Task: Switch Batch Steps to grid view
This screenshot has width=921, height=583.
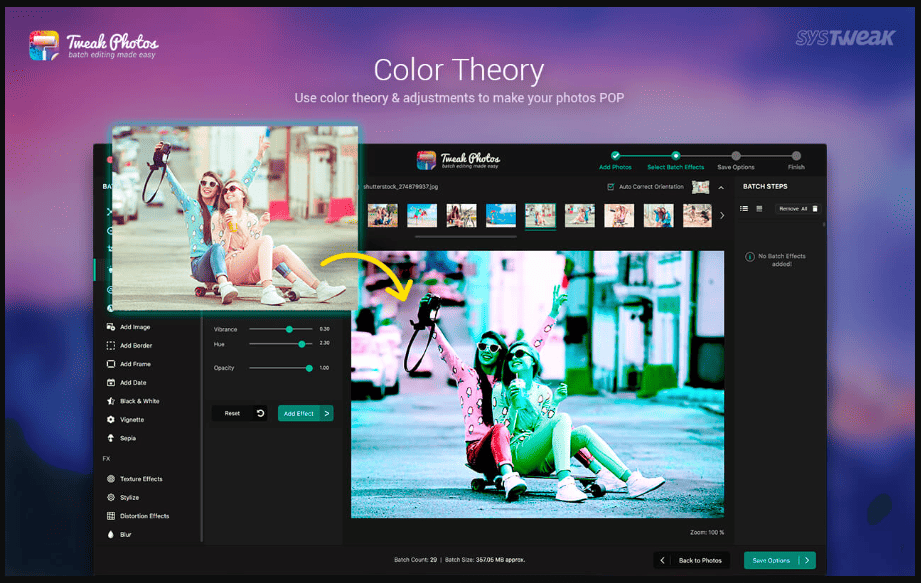Action: pos(759,208)
